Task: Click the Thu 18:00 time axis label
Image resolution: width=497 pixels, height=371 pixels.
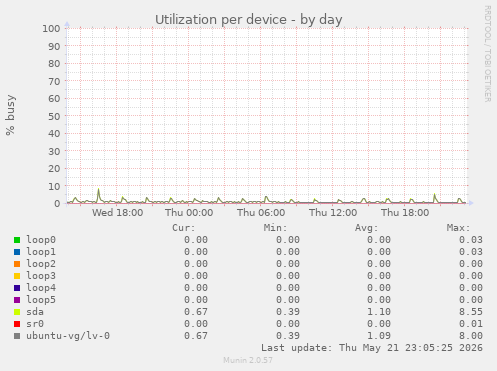Action: tap(405, 212)
